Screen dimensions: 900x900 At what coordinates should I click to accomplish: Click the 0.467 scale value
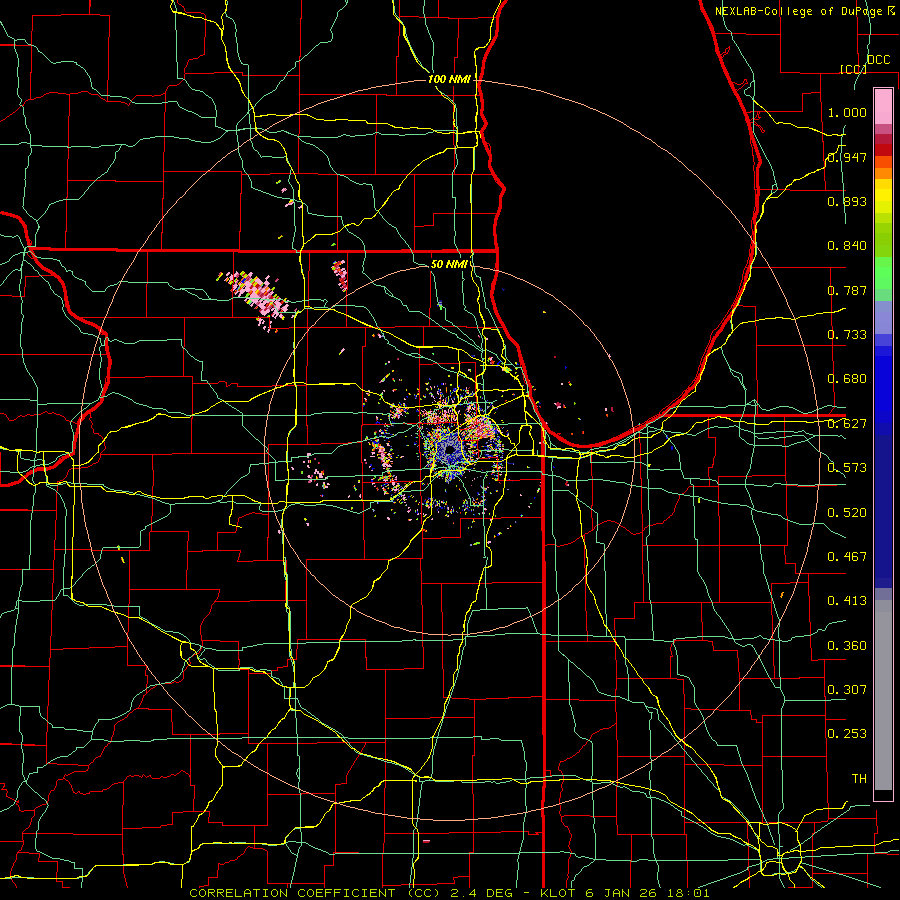pos(847,557)
